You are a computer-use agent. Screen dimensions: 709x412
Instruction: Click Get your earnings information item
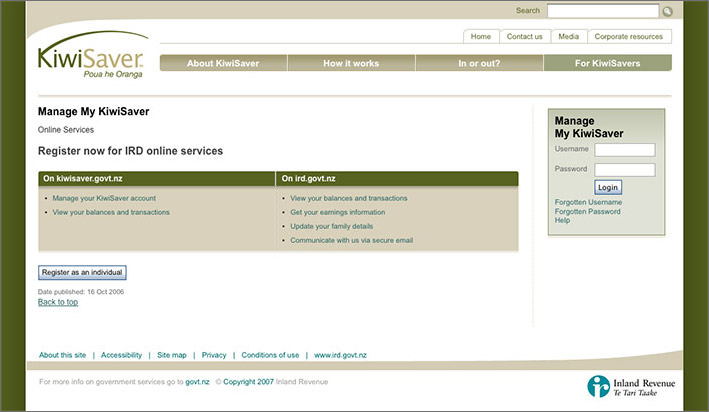tap(338, 212)
